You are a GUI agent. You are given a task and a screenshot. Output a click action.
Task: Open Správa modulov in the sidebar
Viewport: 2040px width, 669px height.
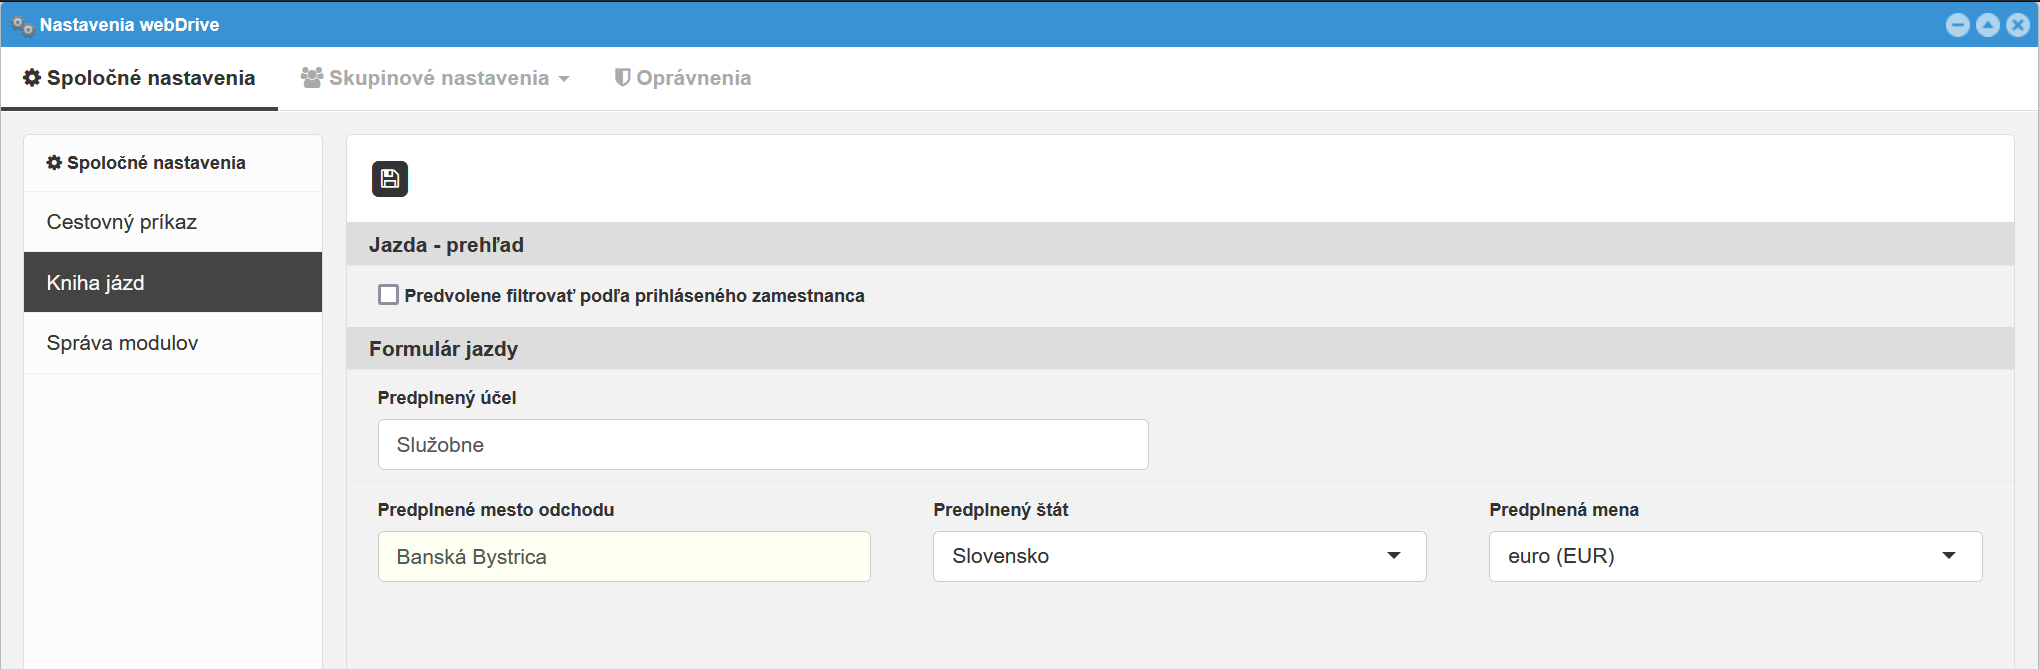[x=122, y=343]
